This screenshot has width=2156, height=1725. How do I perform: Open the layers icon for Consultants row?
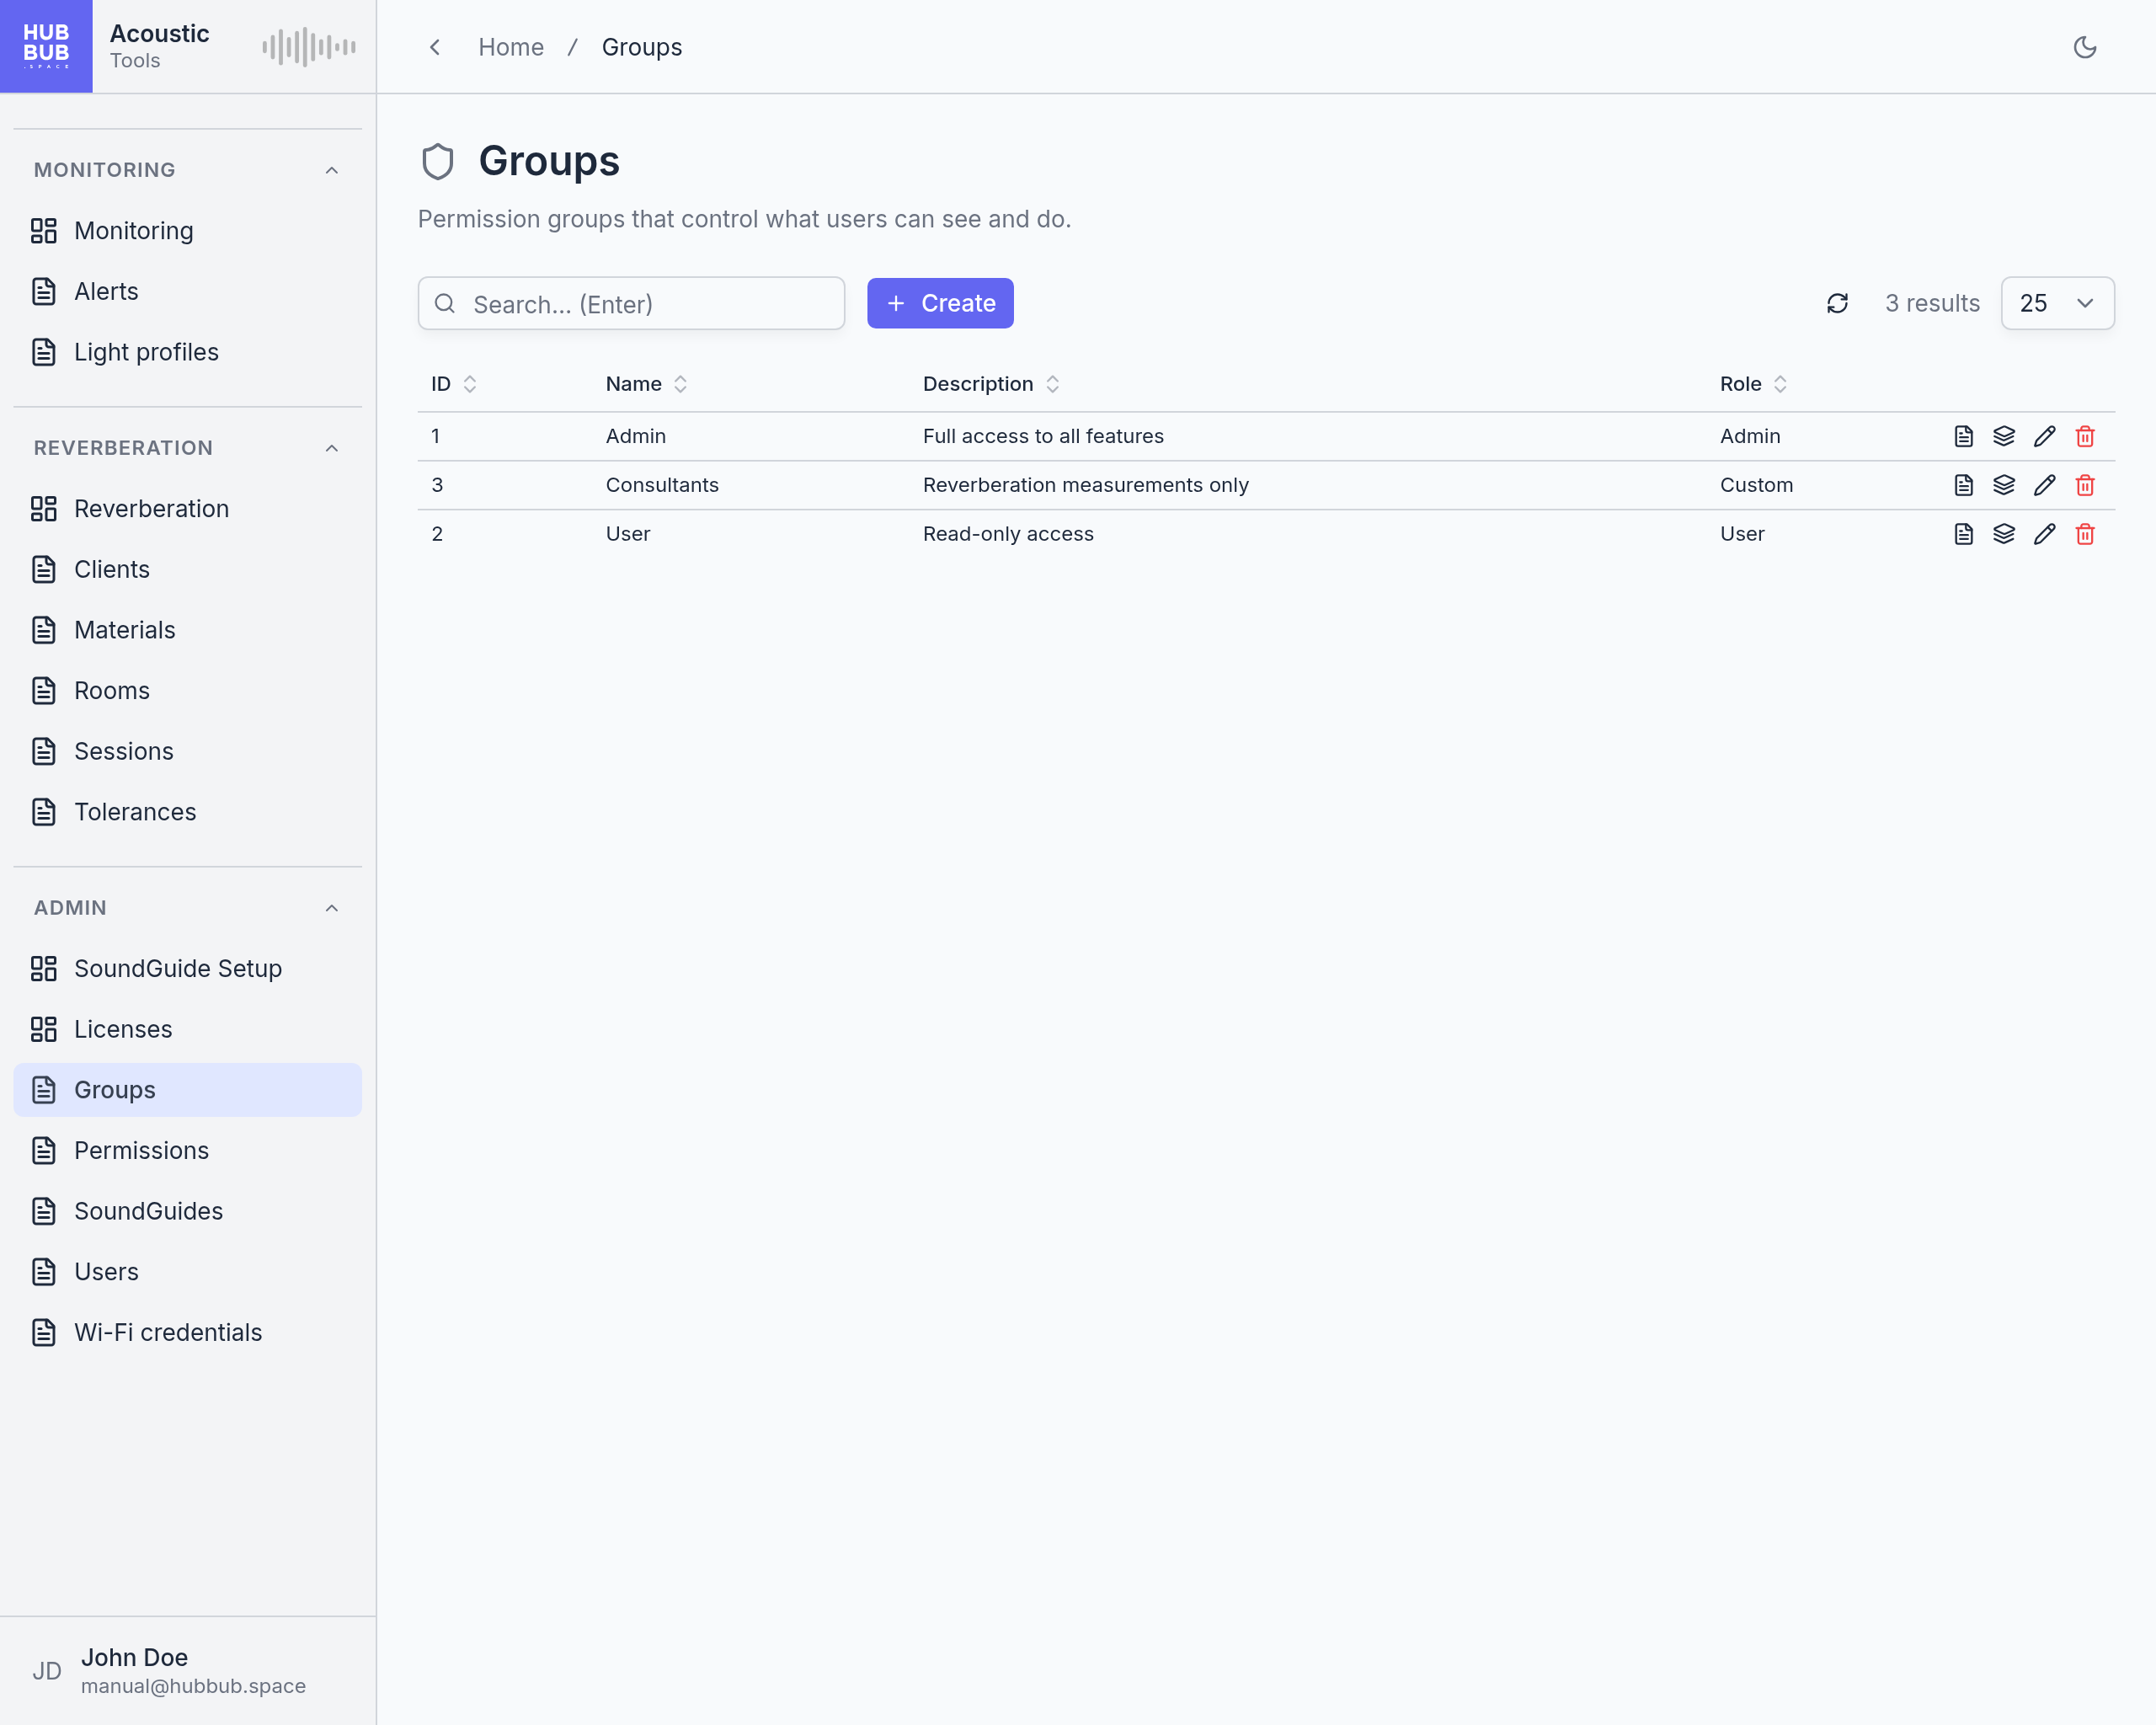(2003, 485)
